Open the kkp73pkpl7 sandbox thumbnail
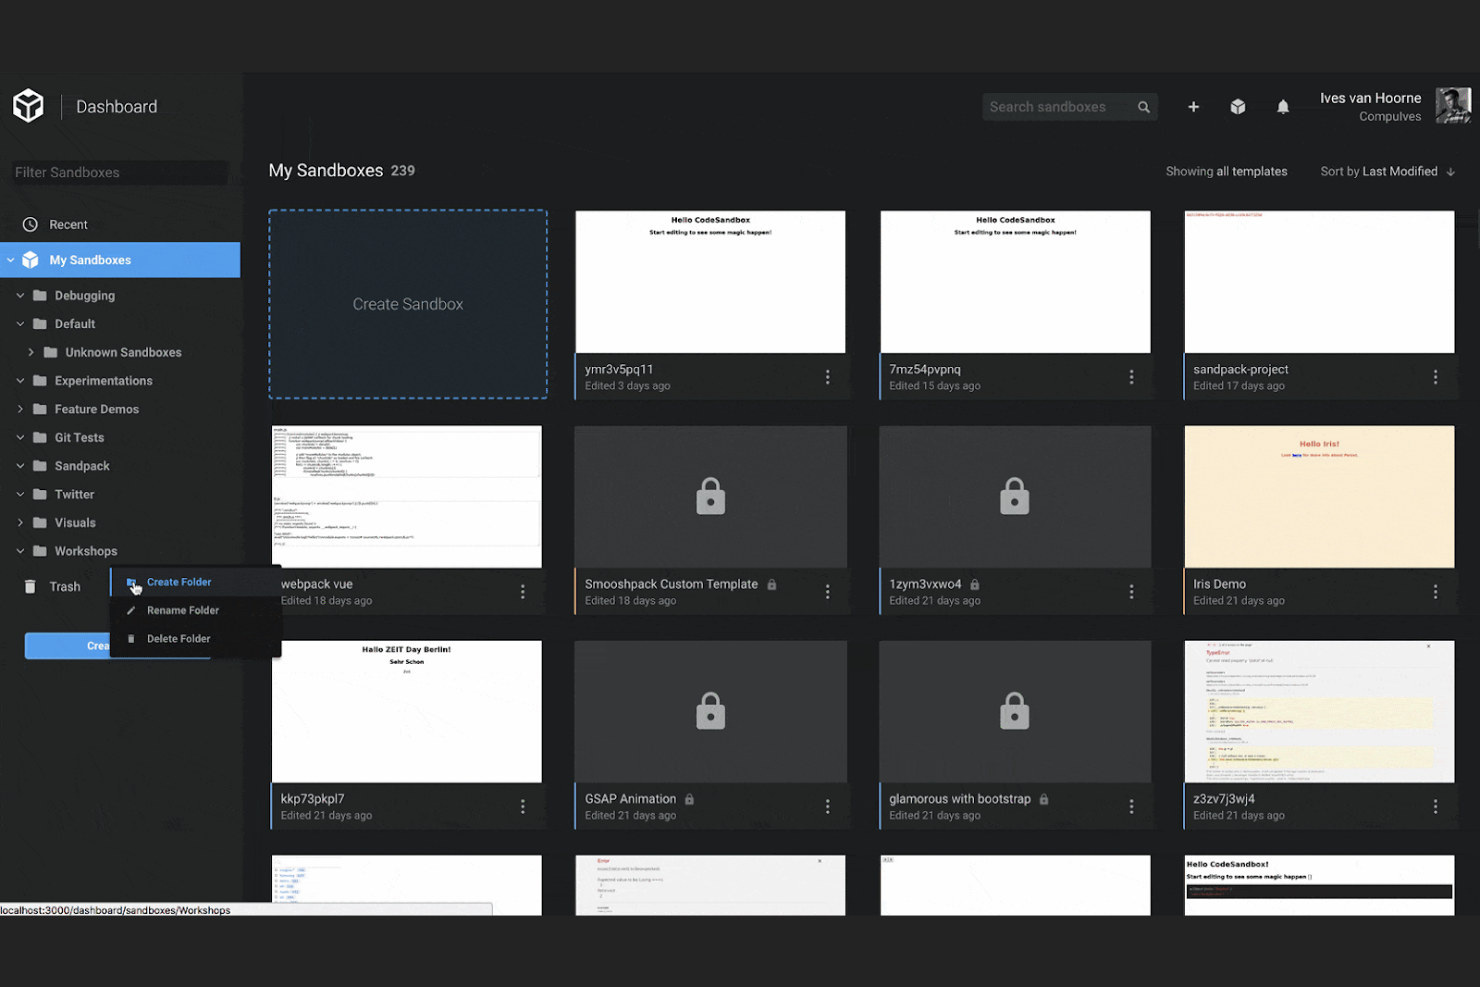The width and height of the screenshot is (1480, 987). click(x=407, y=711)
